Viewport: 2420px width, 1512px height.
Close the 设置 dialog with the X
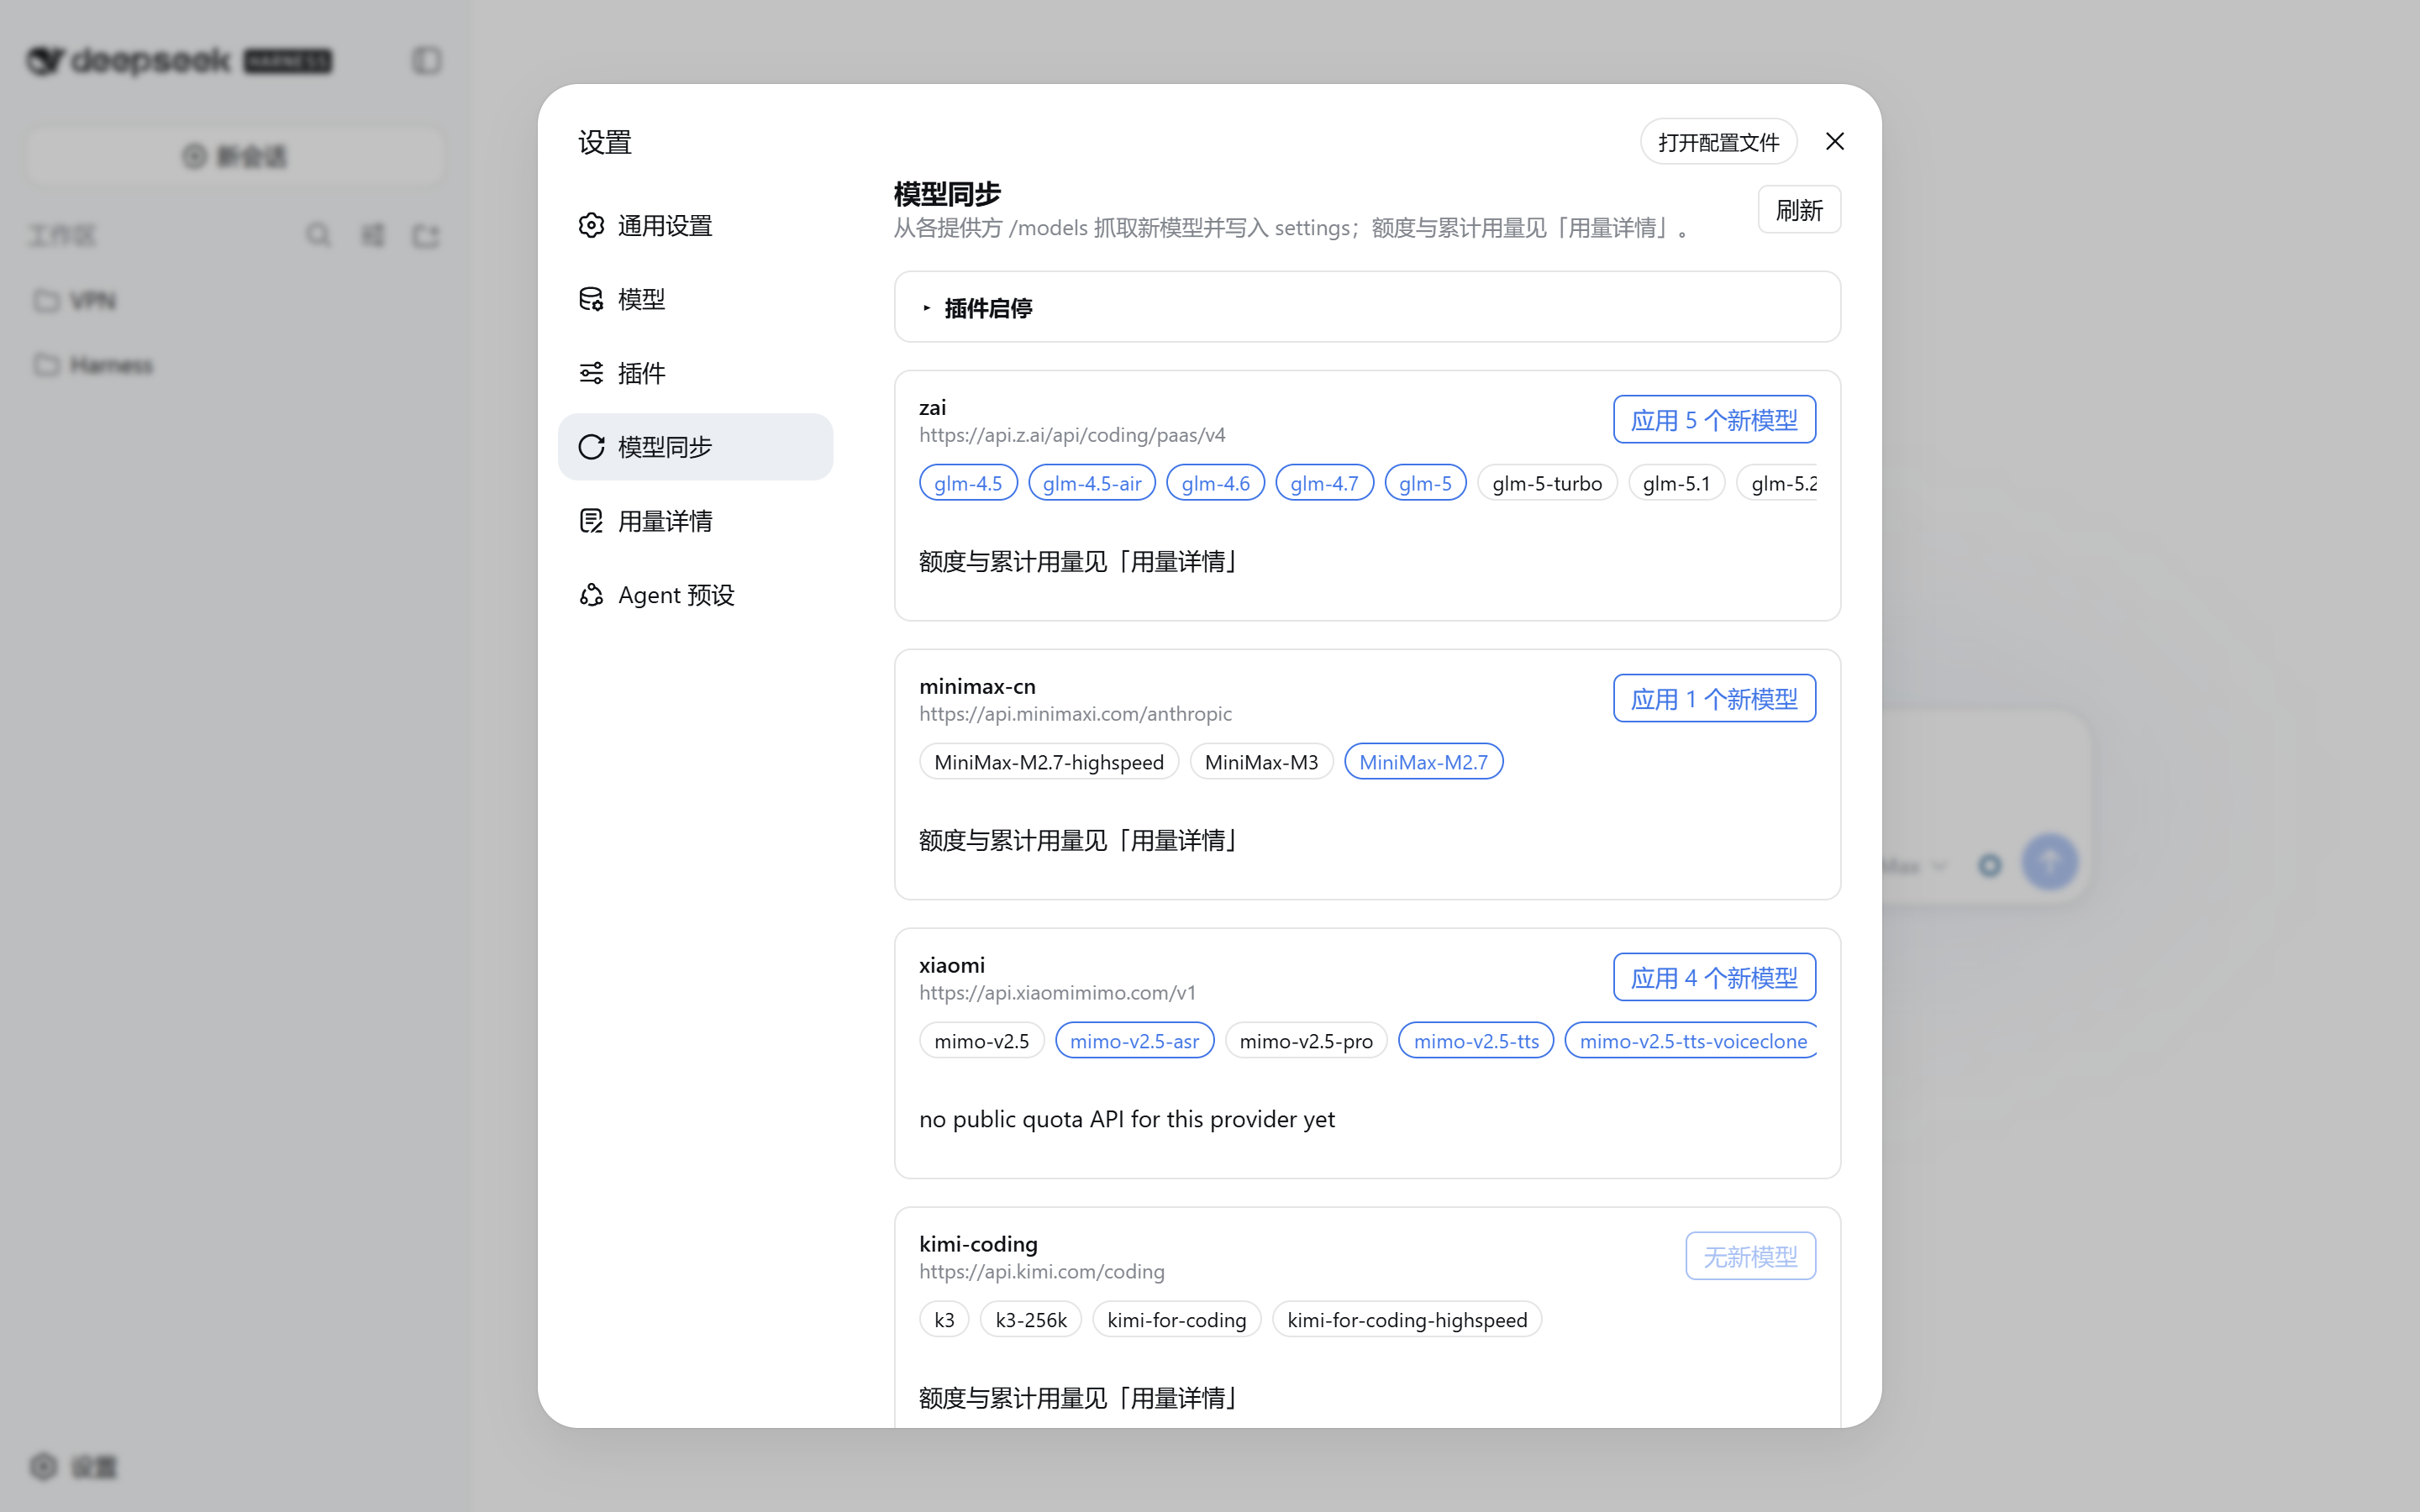click(x=1834, y=142)
